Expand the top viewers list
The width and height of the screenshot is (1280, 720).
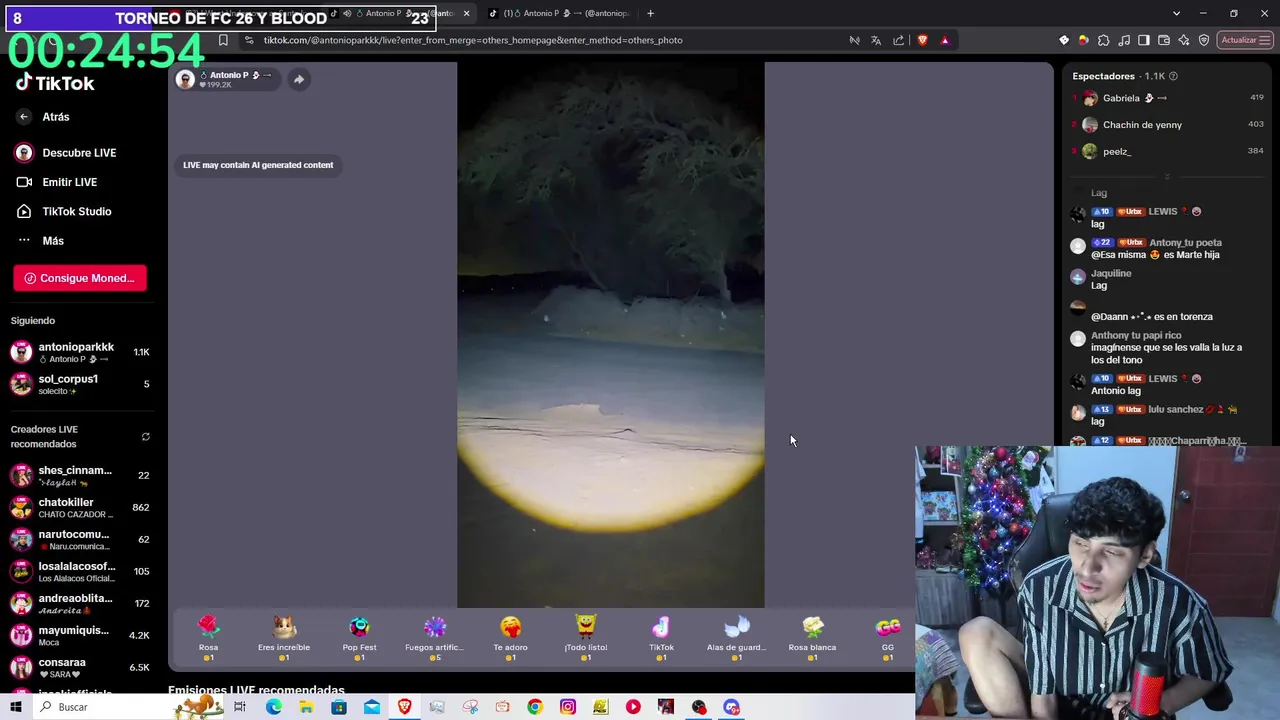pos(1167,177)
